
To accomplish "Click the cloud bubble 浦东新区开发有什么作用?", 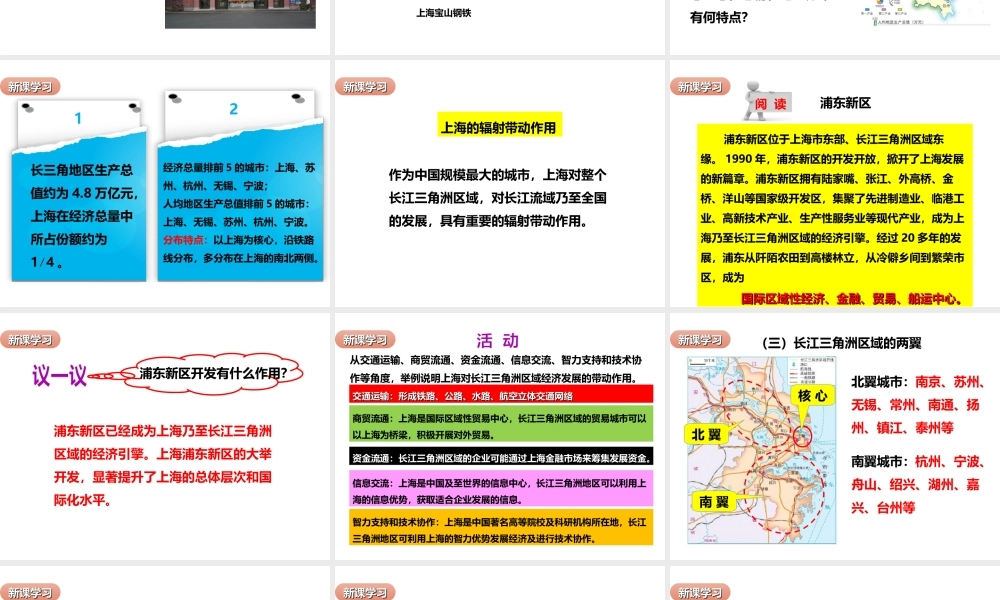I will (x=213, y=373).
